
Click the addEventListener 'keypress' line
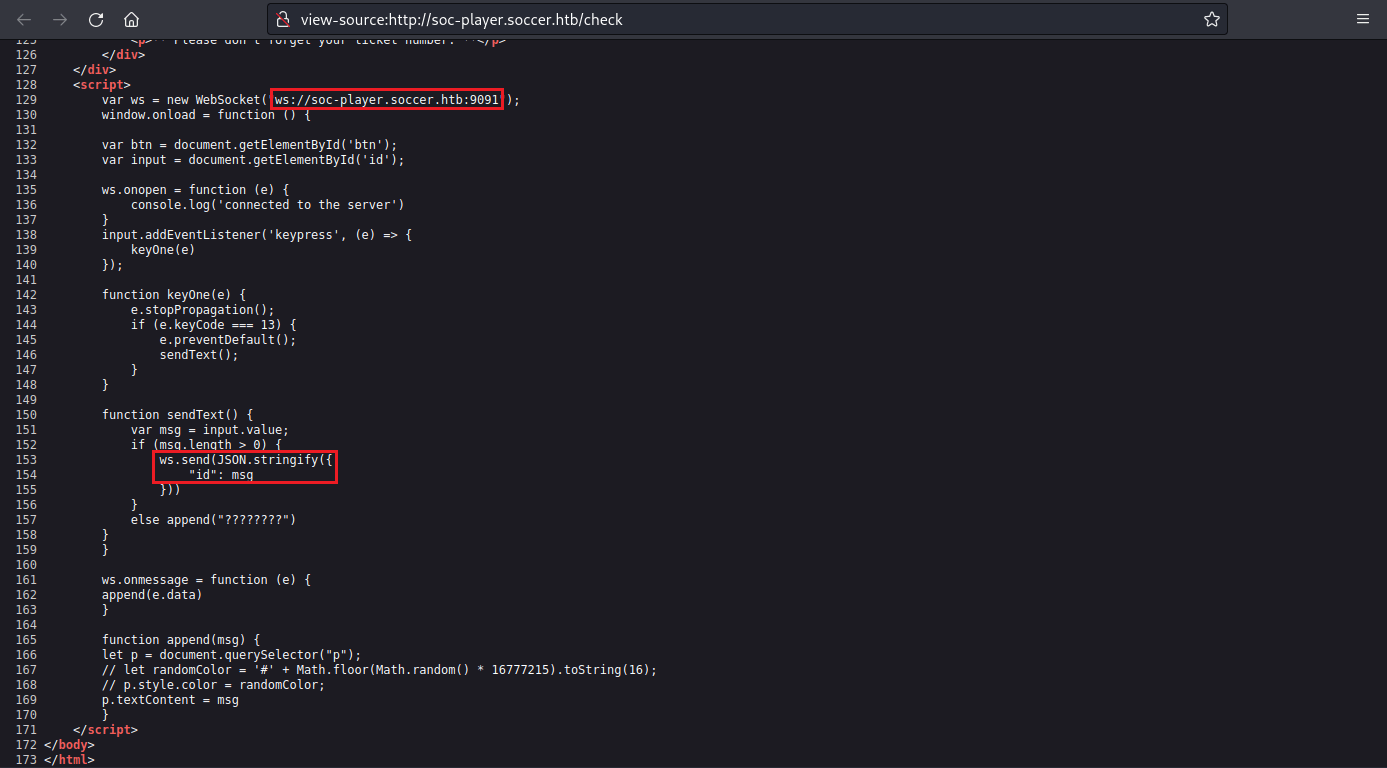tap(257, 235)
